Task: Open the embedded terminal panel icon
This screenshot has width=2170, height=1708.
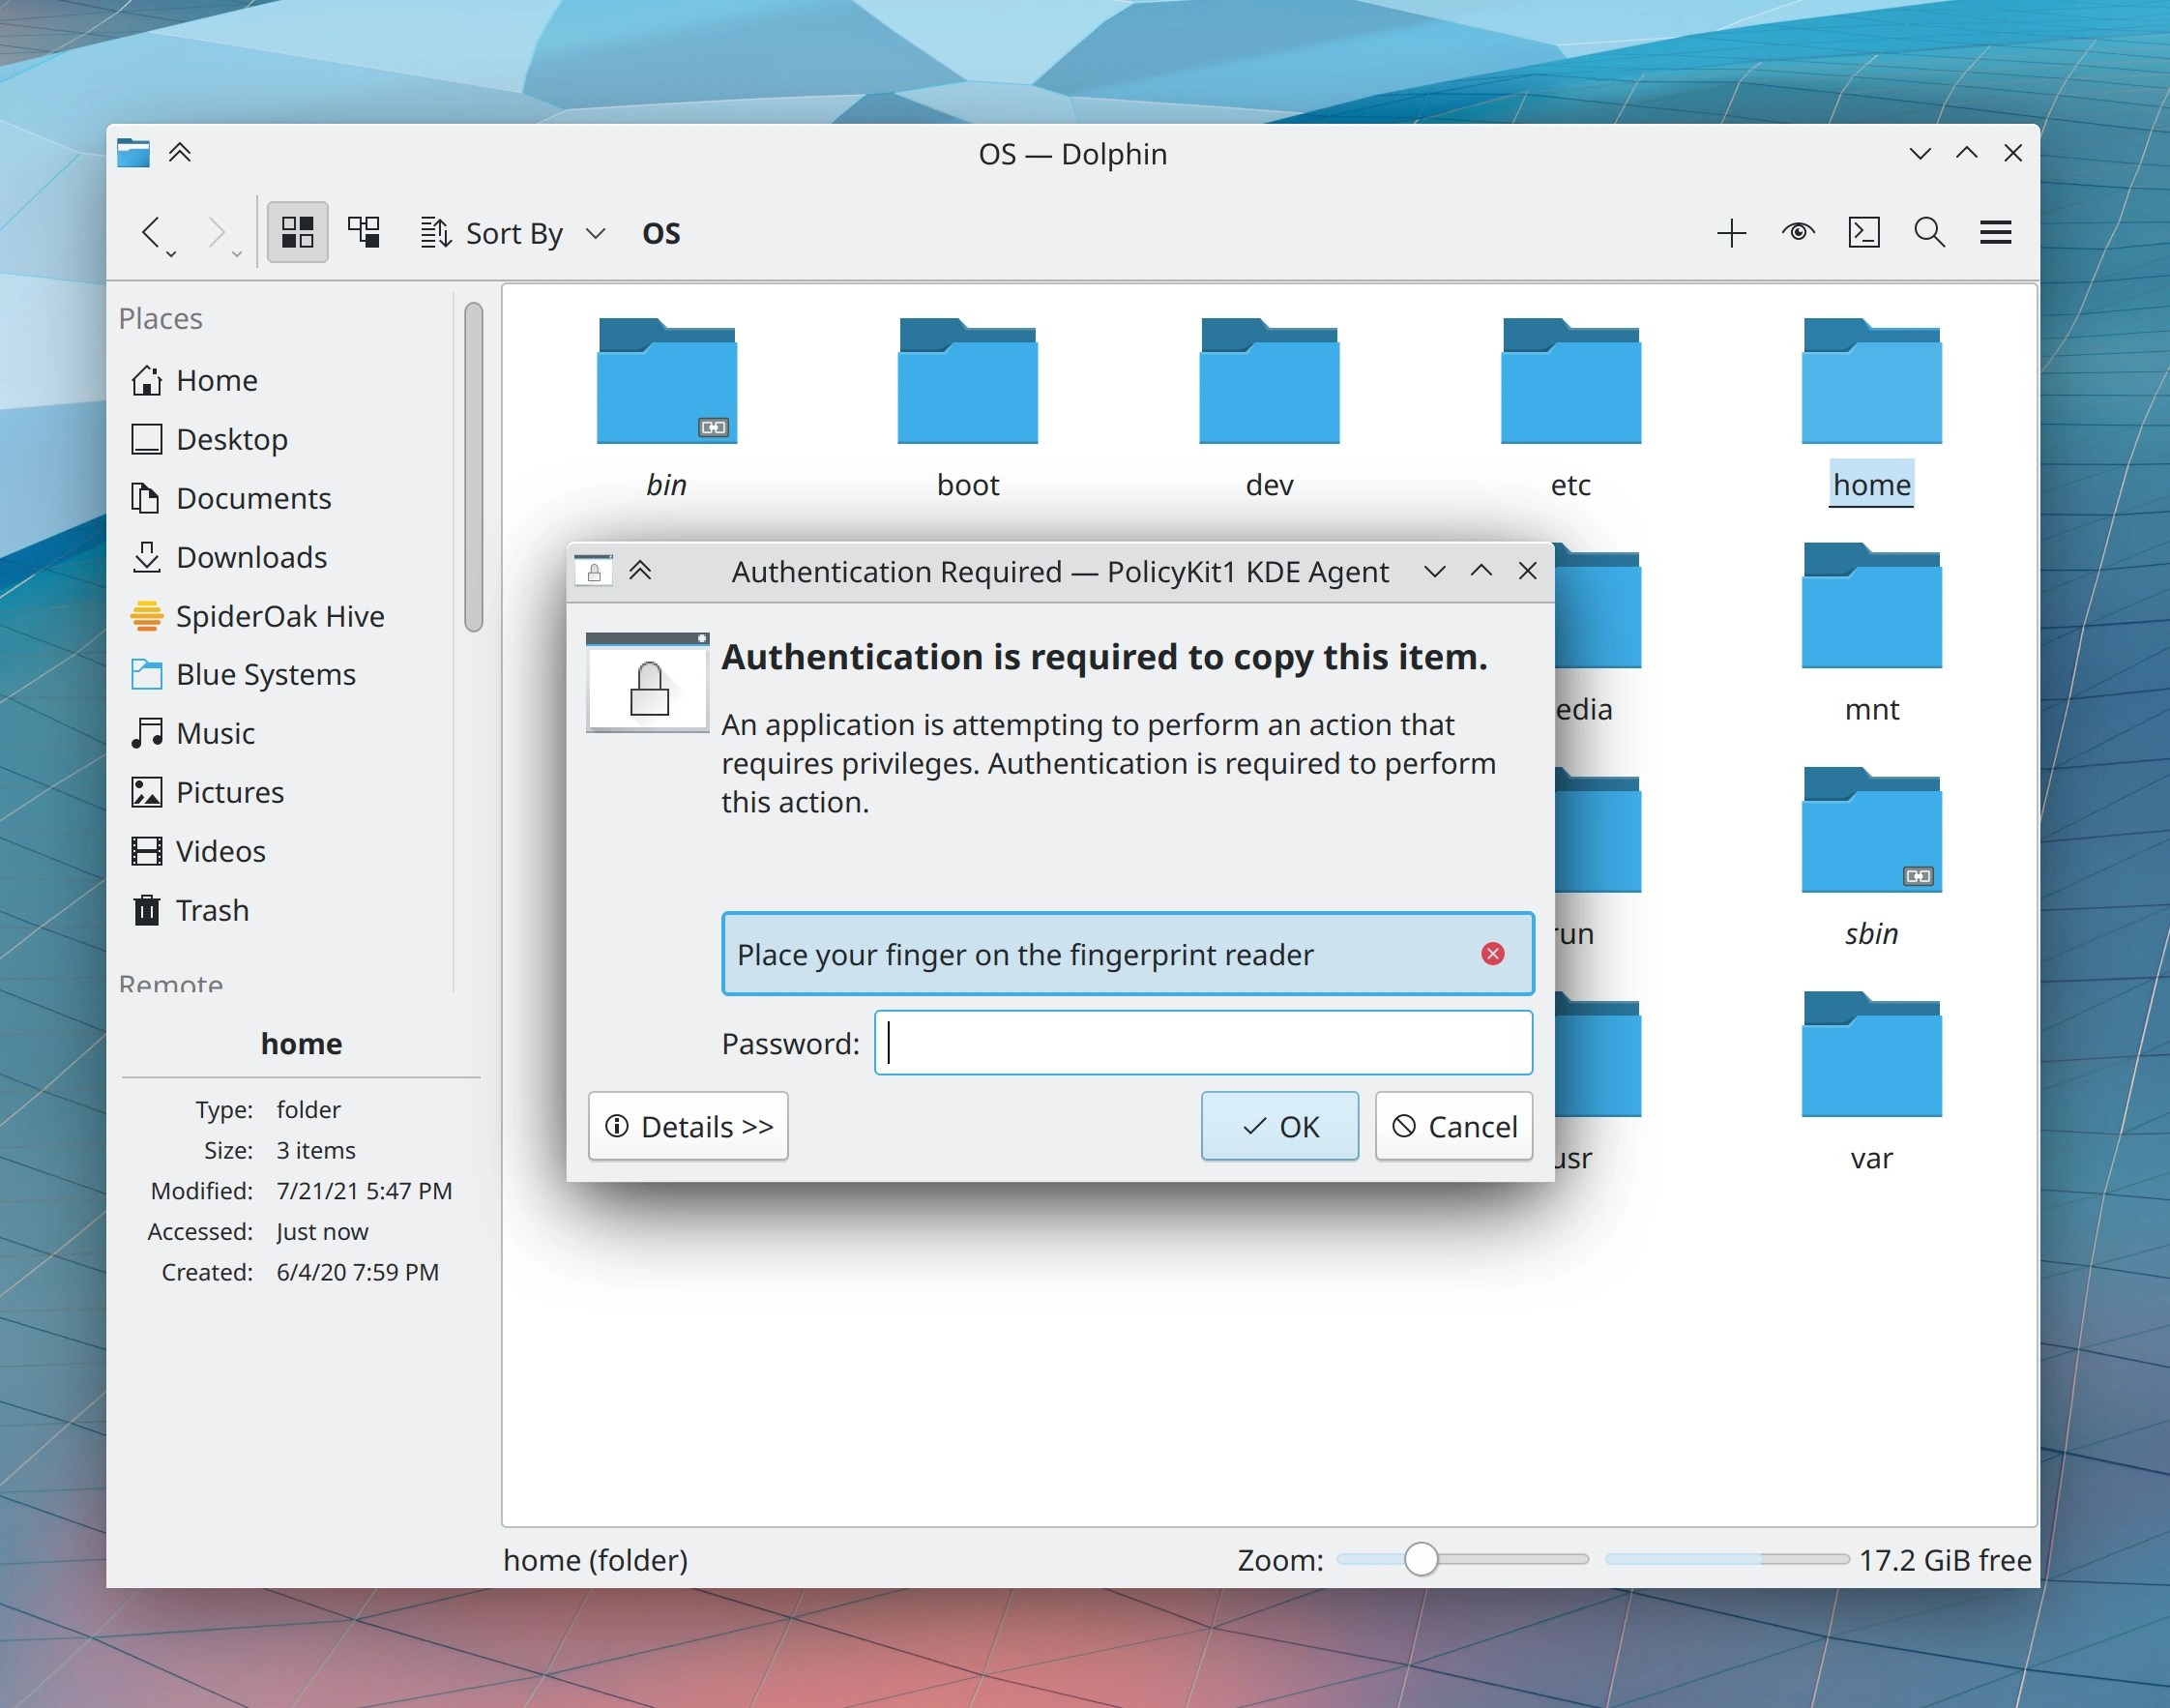Action: 1864,232
